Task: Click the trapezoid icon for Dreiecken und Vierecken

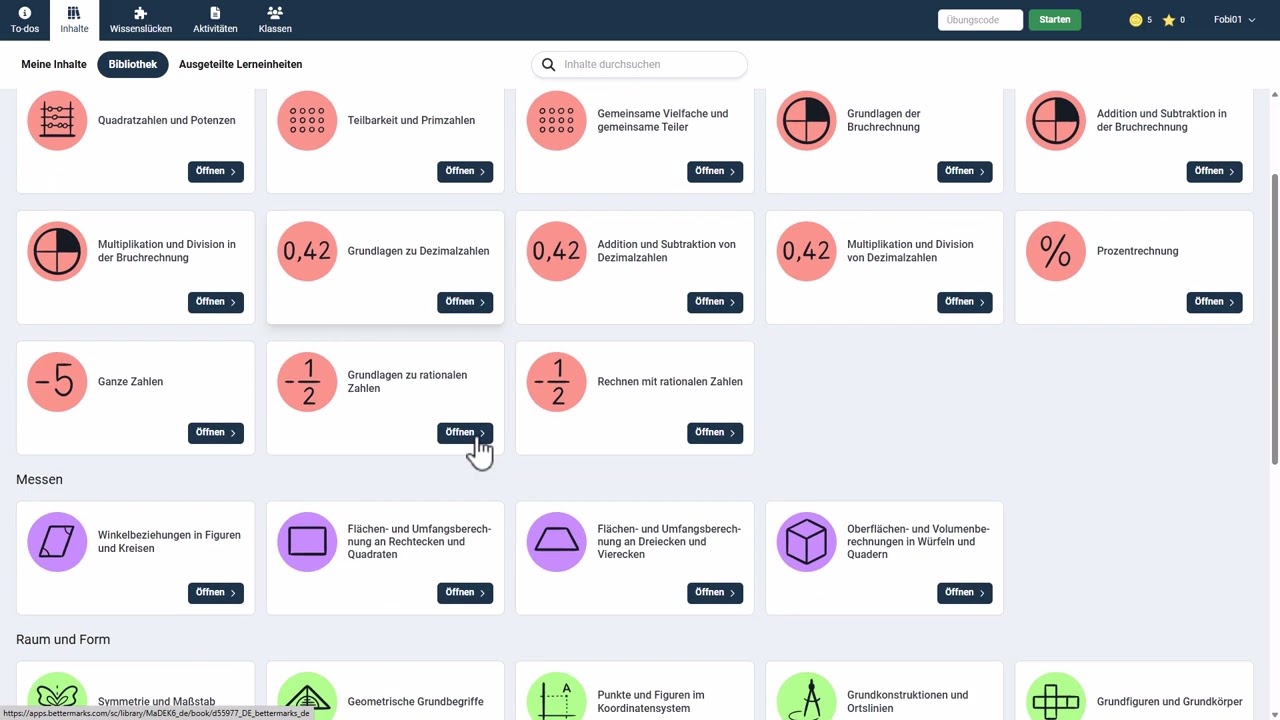Action: 557,542
